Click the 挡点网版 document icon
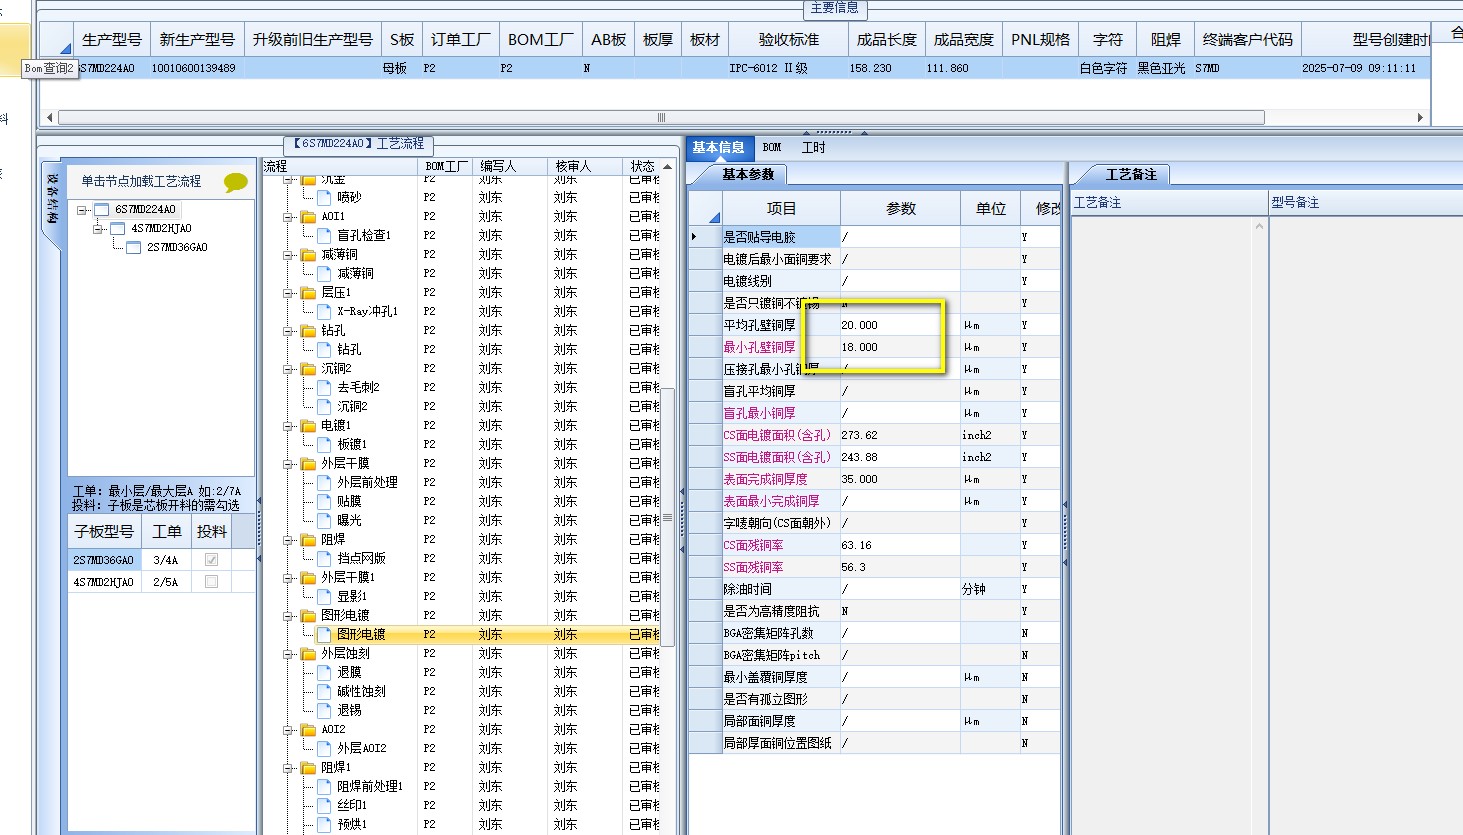 coord(325,559)
